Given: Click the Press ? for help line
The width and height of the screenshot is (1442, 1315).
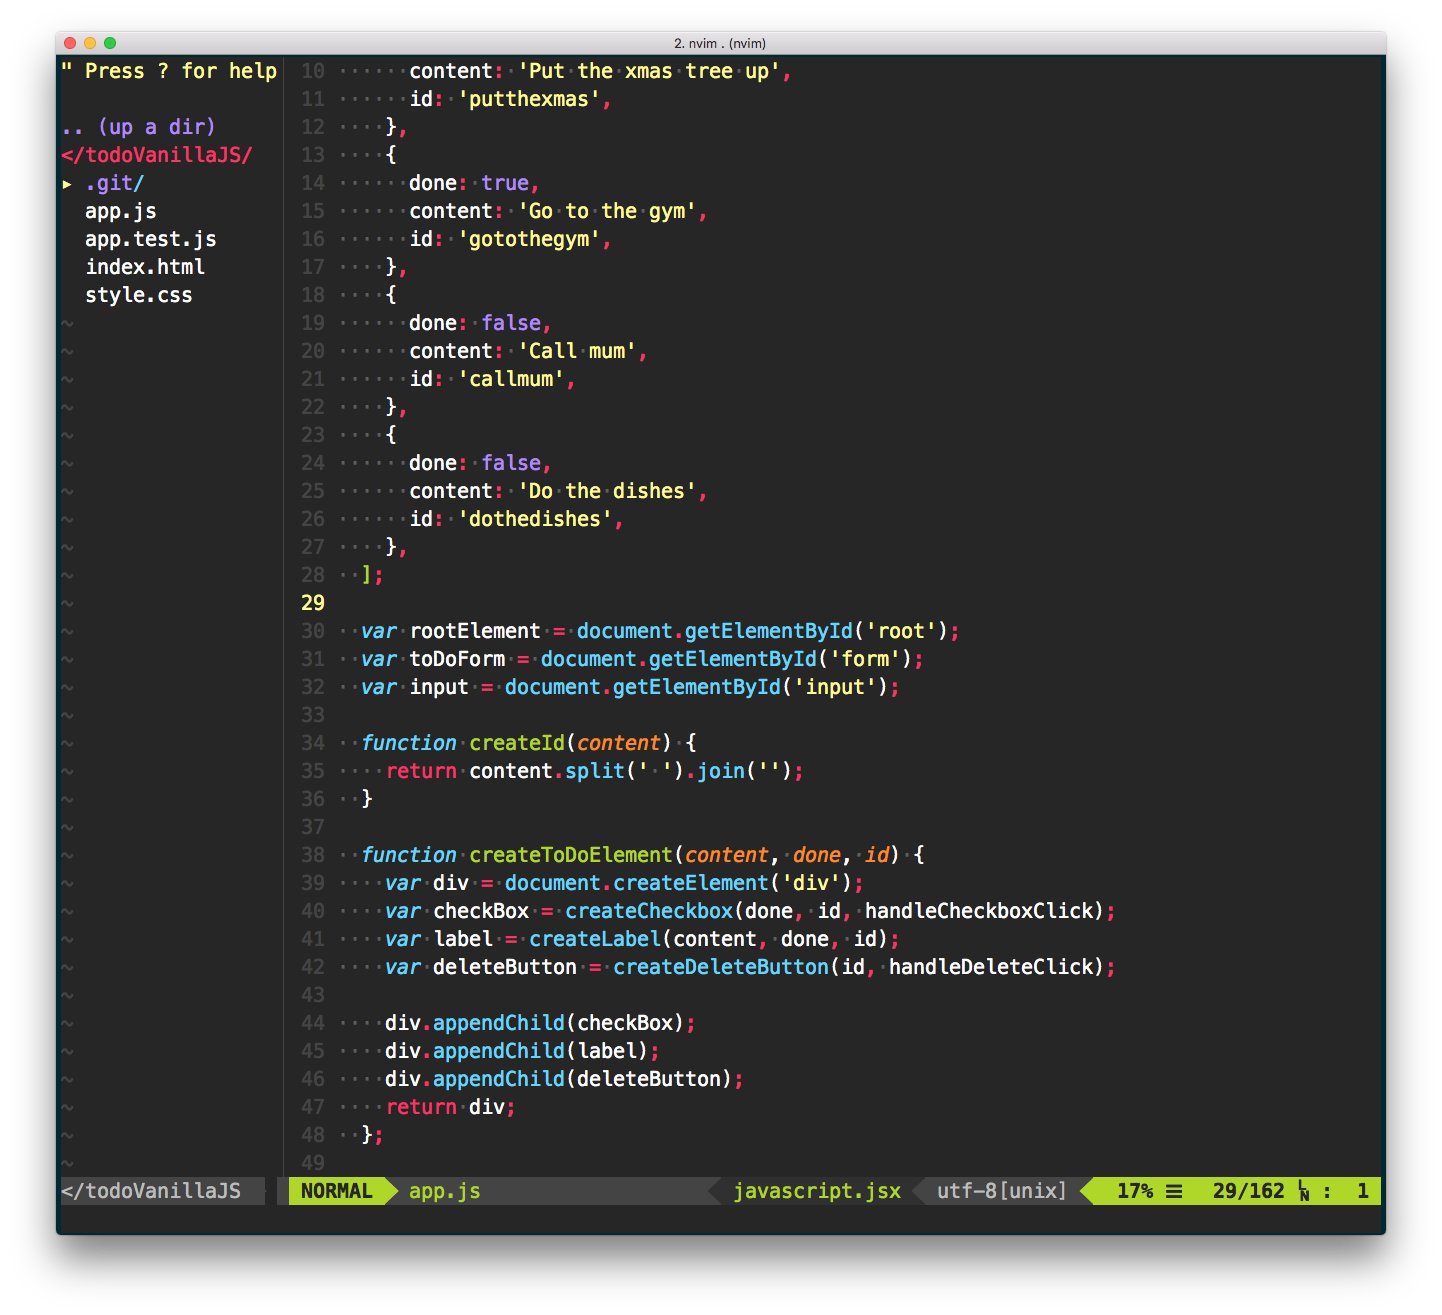Looking at the screenshot, I should click(168, 71).
